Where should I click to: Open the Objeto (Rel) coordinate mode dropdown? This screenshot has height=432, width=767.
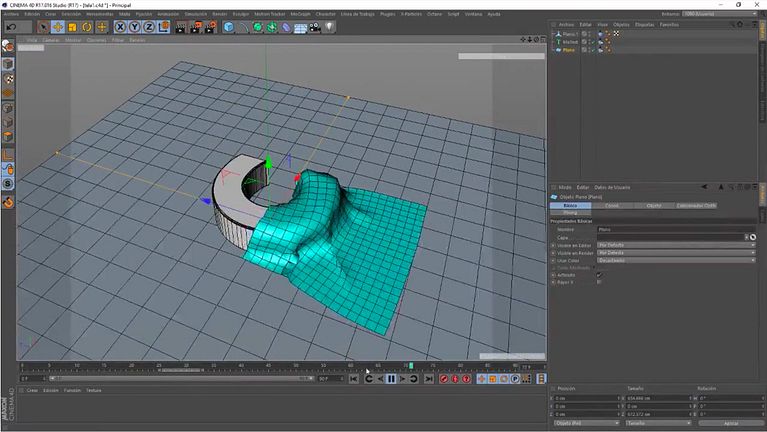[587, 423]
